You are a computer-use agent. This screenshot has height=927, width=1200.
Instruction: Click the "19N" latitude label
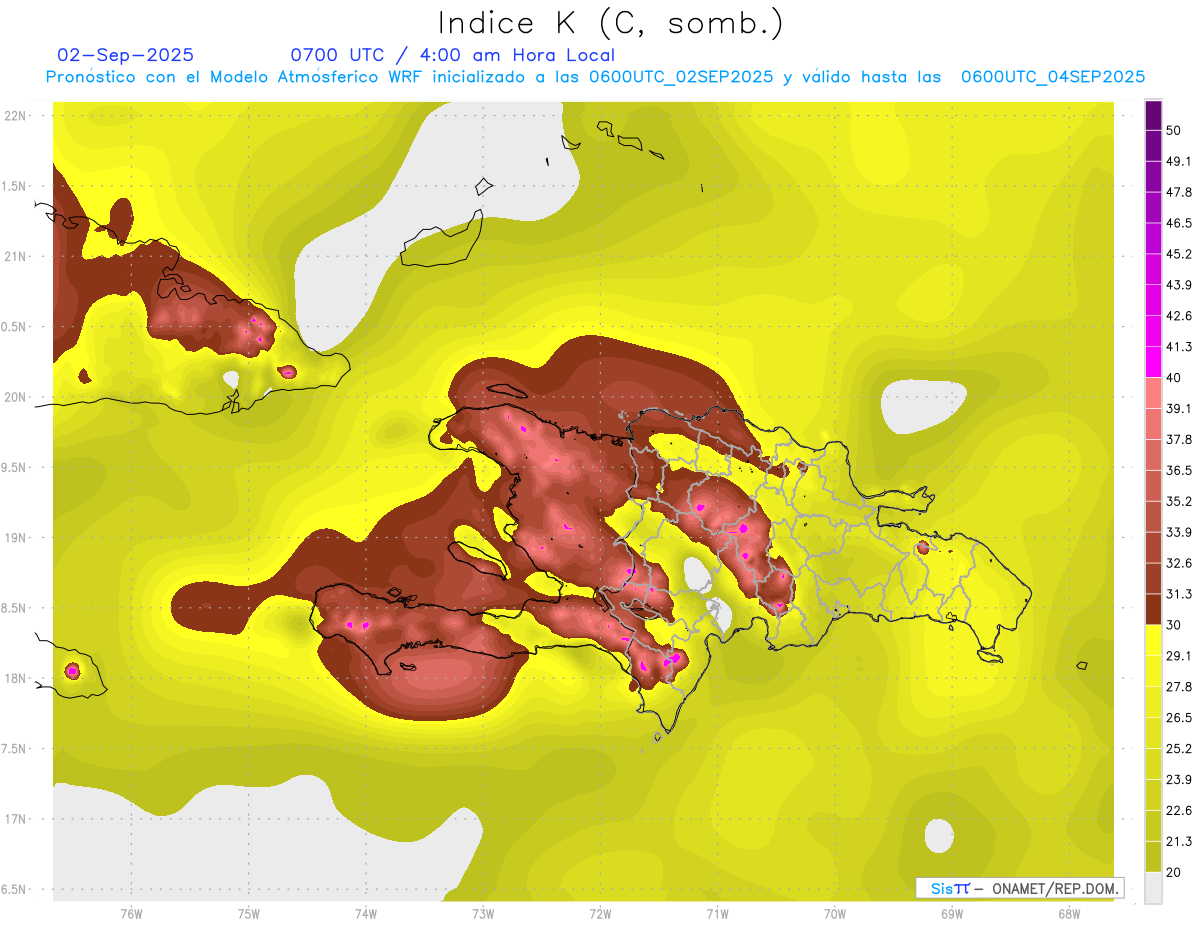coord(14,538)
